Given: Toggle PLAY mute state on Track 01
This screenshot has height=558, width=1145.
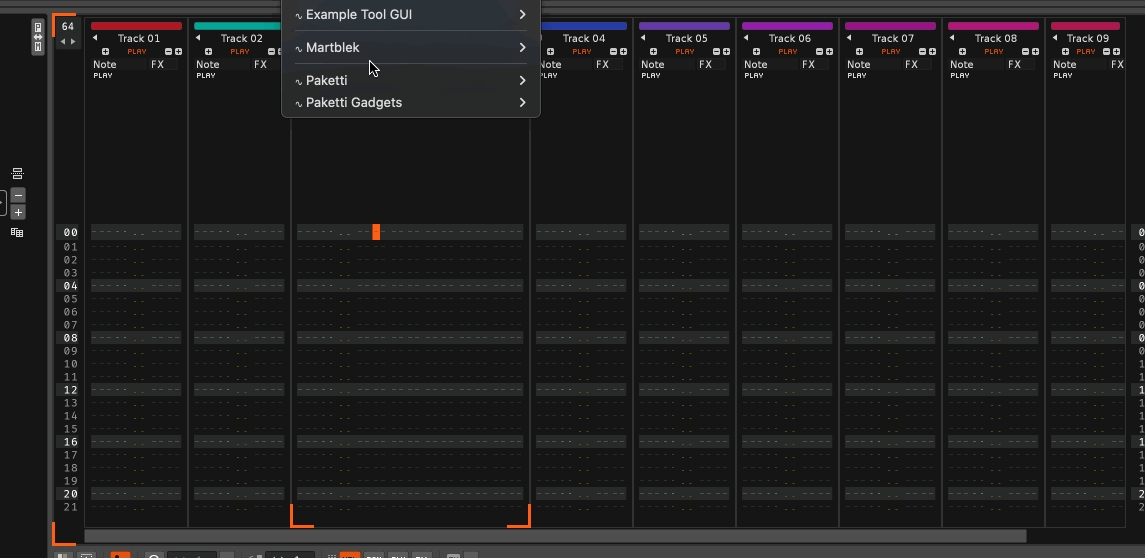Looking at the screenshot, I should (137, 51).
